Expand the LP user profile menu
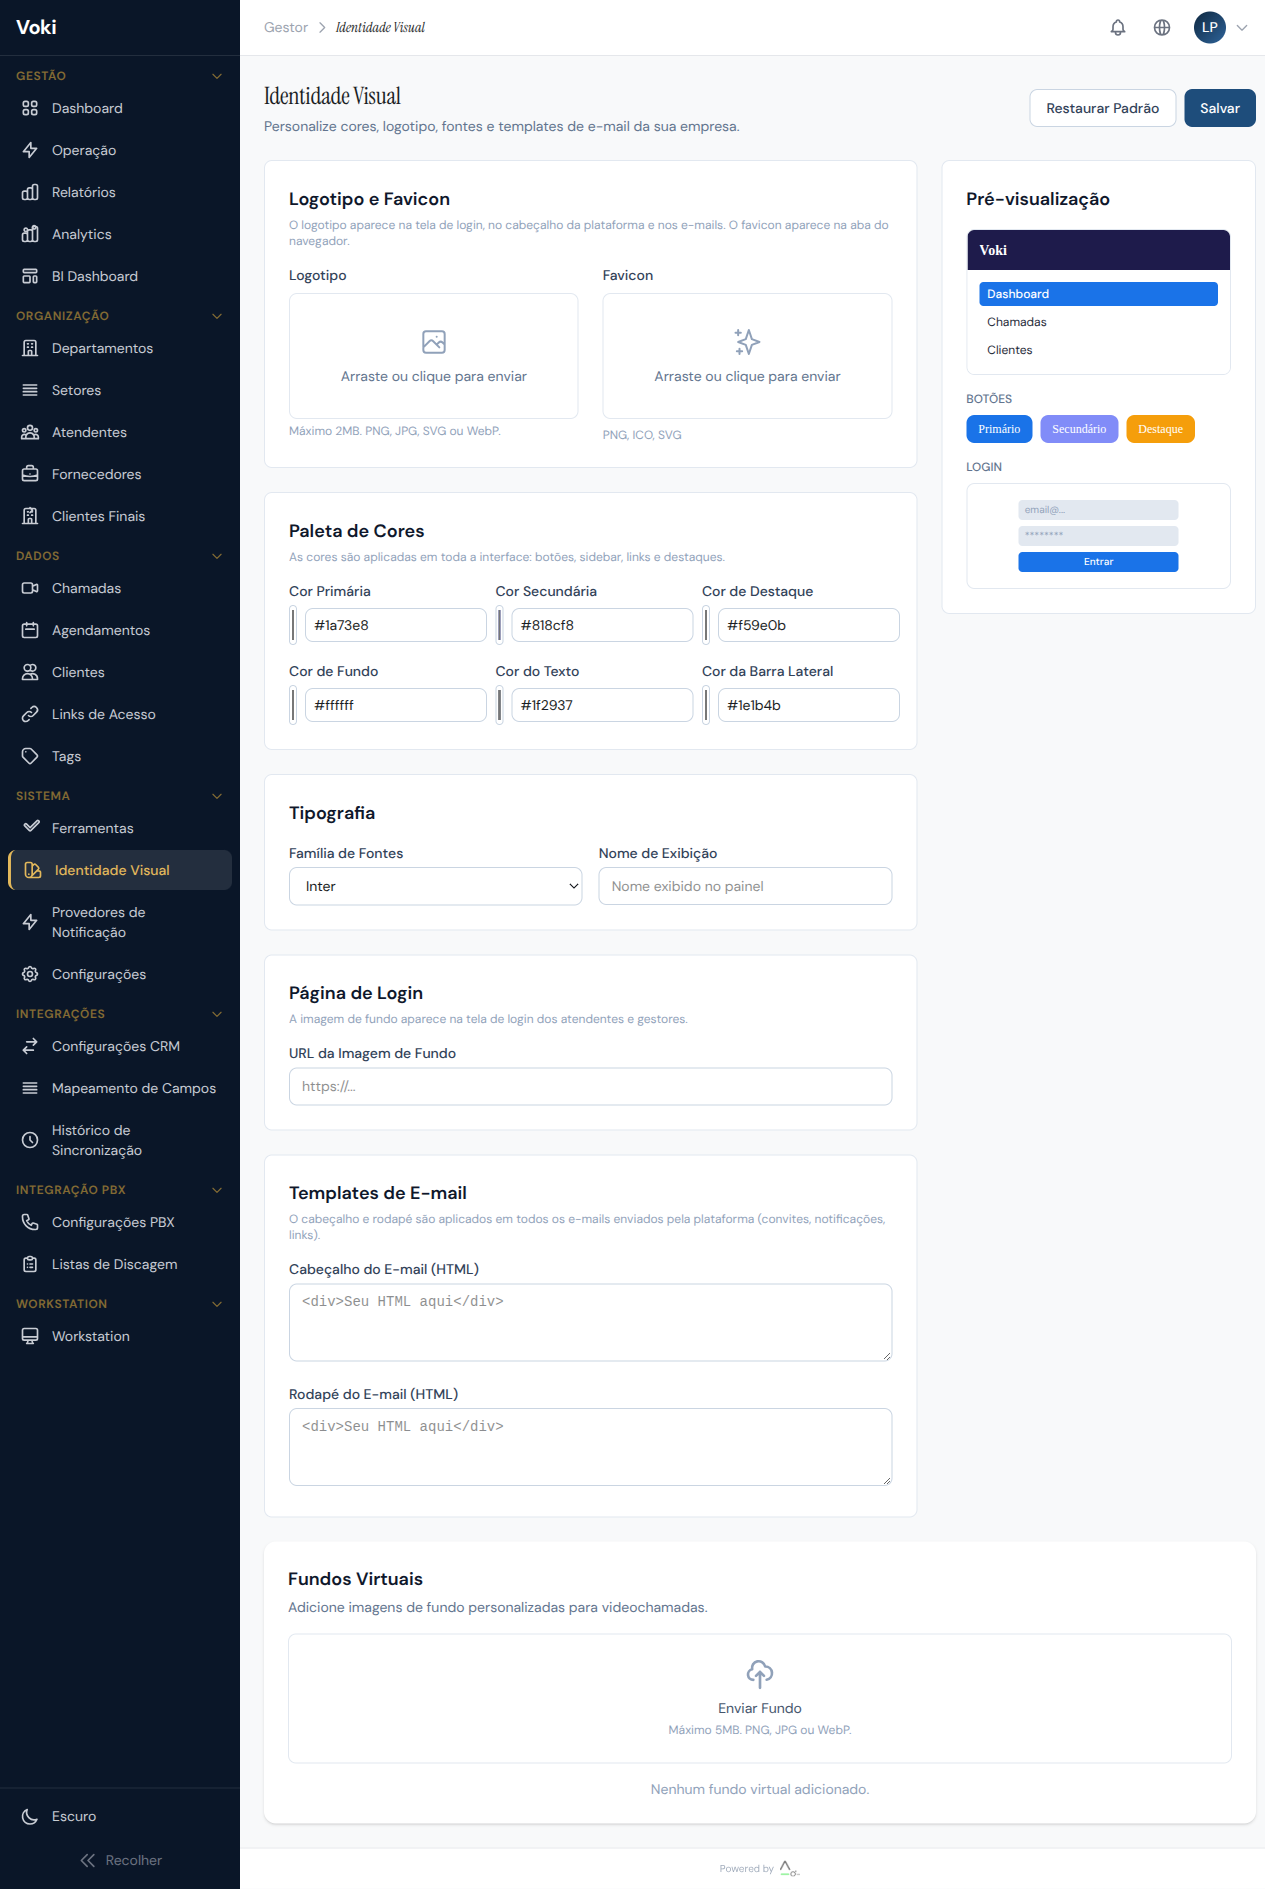The height and width of the screenshot is (1889, 1265). click(1221, 28)
